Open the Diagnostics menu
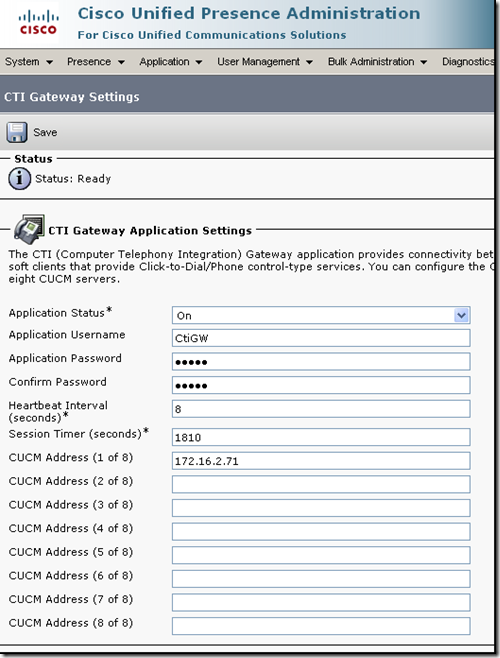 click(468, 62)
